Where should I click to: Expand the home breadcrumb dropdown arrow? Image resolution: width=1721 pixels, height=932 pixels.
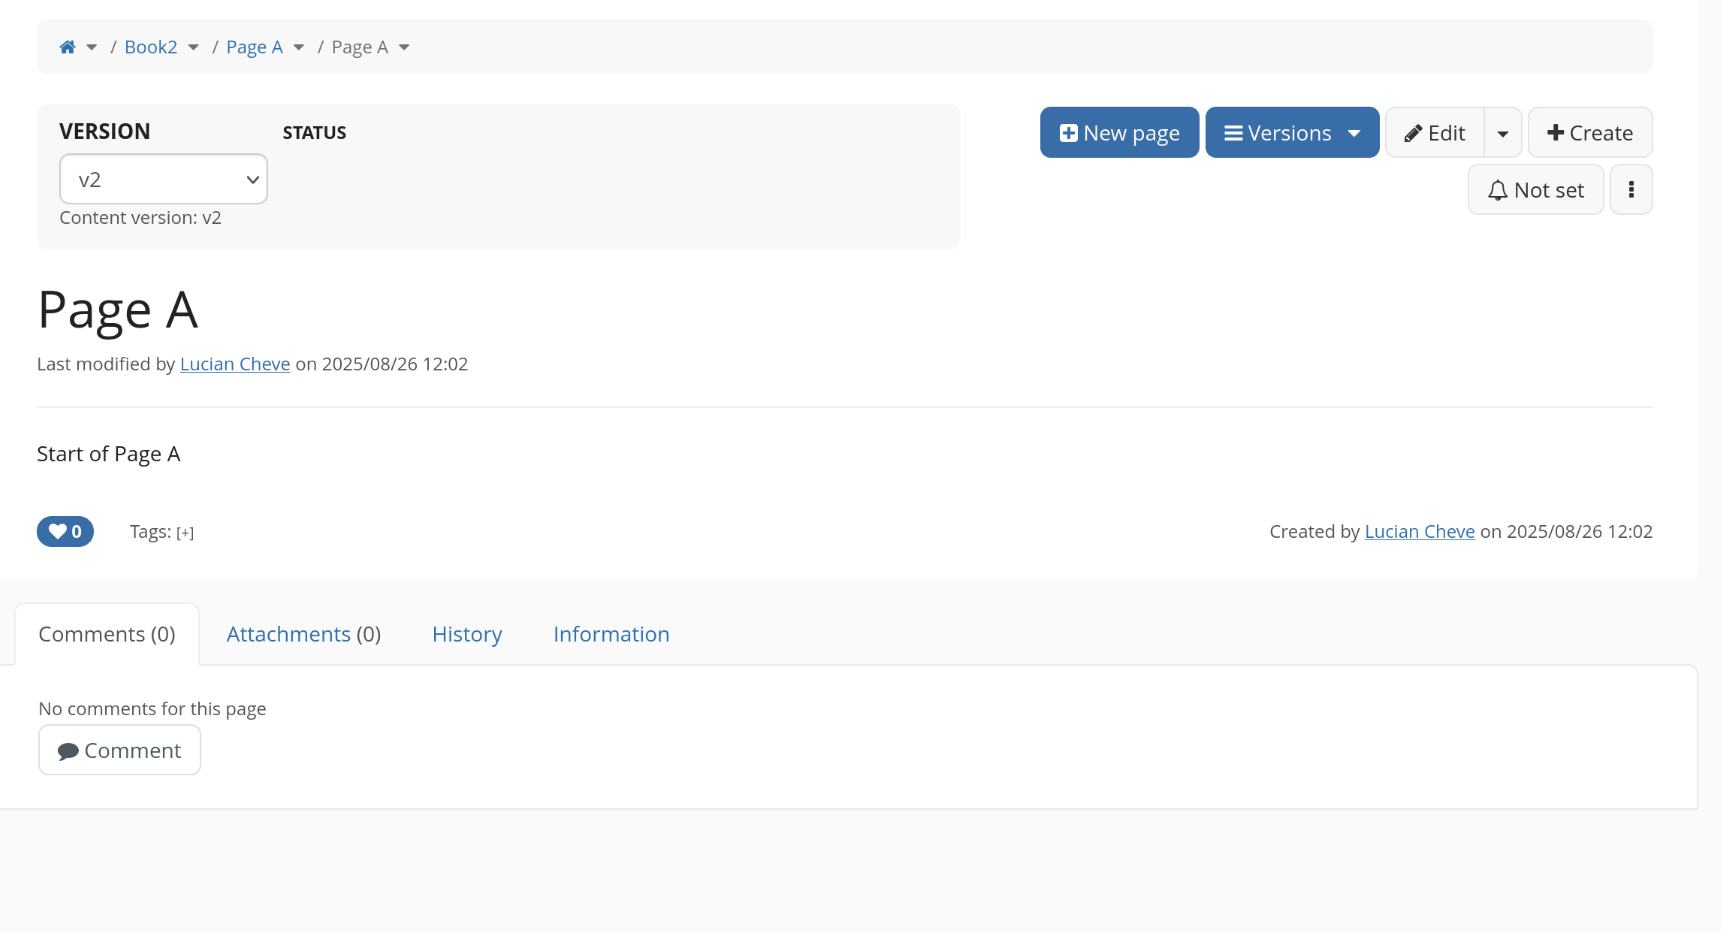pos(92,47)
